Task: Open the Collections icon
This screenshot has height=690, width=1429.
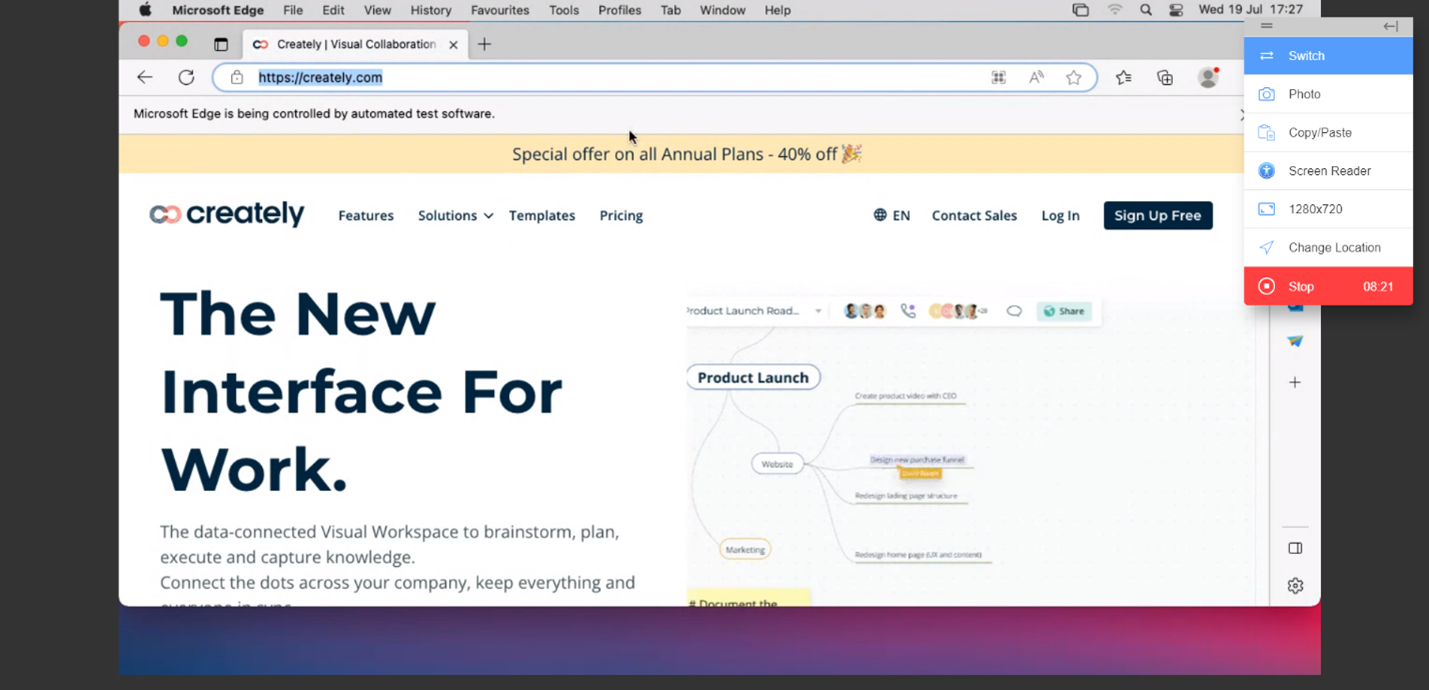Action: [x=1165, y=77]
